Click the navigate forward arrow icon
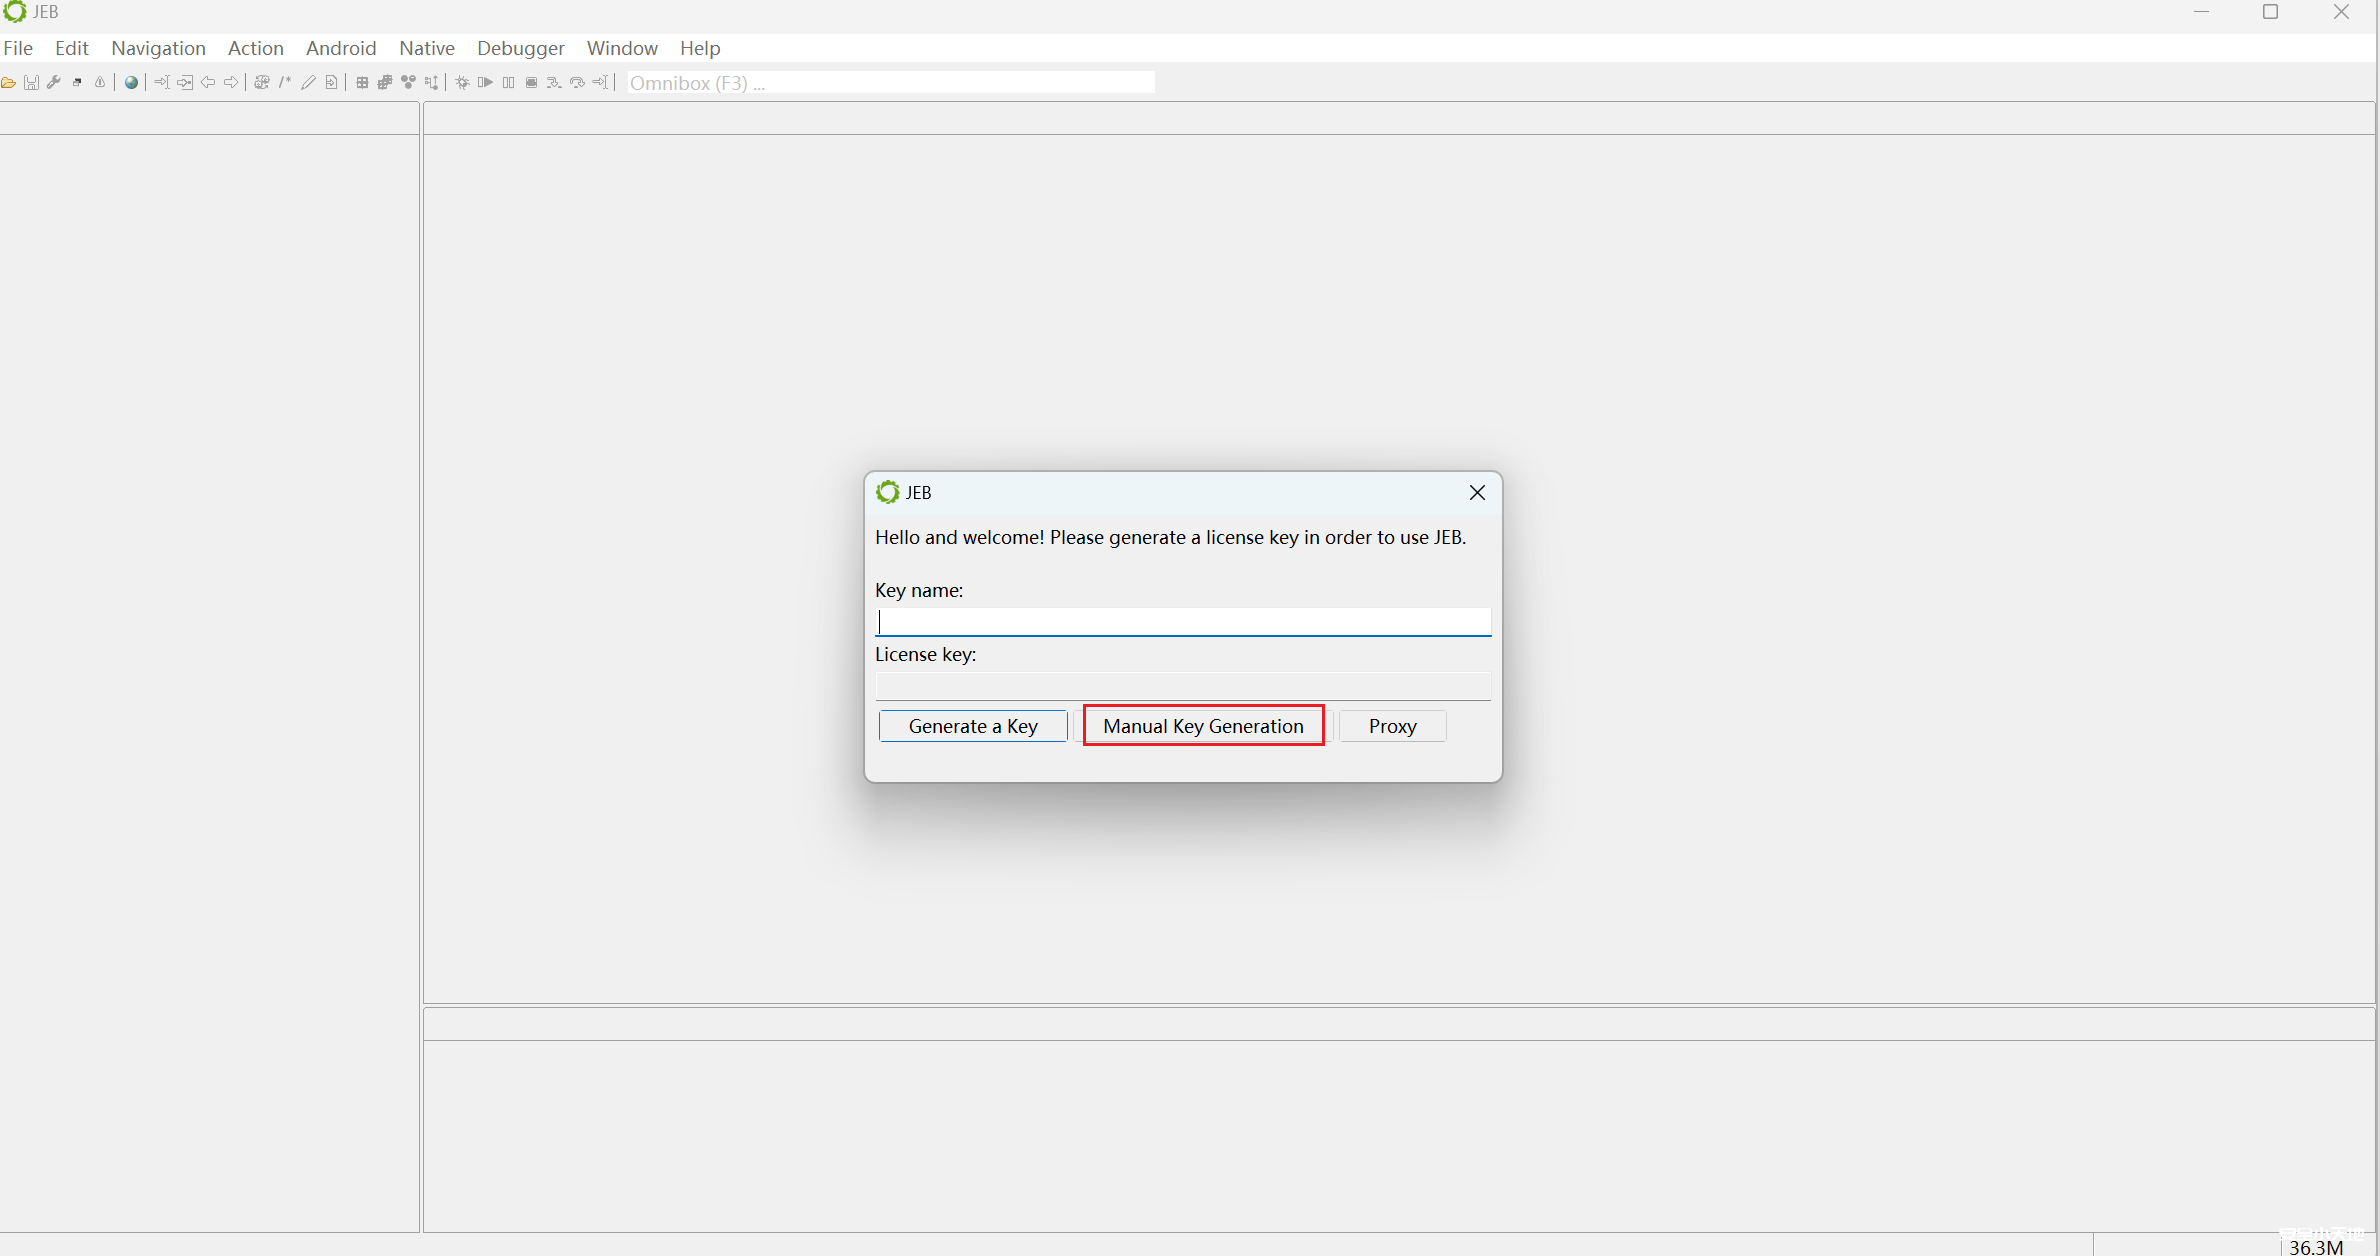 [231, 83]
